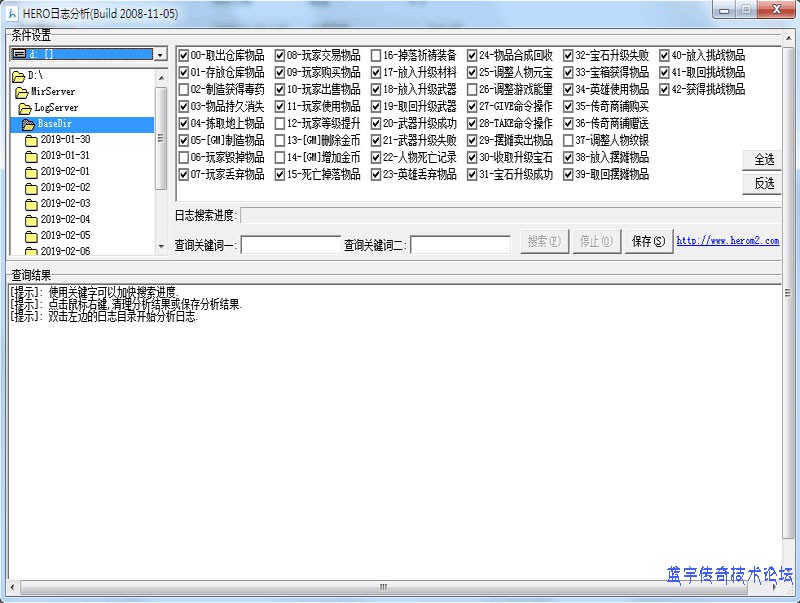Click the 全选 select all button
The height and width of the screenshot is (603, 800).
tap(763, 160)
